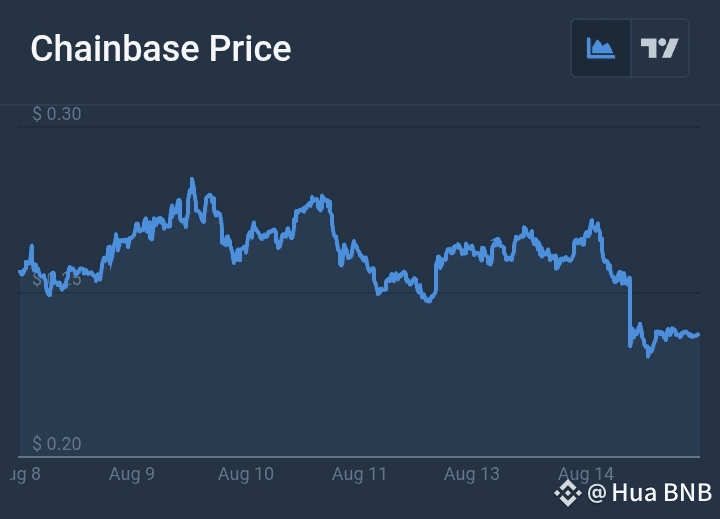The width and height of the screenshot is (720, 519).
Task: Open the TradingView chart mode icon
Action: pyautogui.click(x=660, y=48)
